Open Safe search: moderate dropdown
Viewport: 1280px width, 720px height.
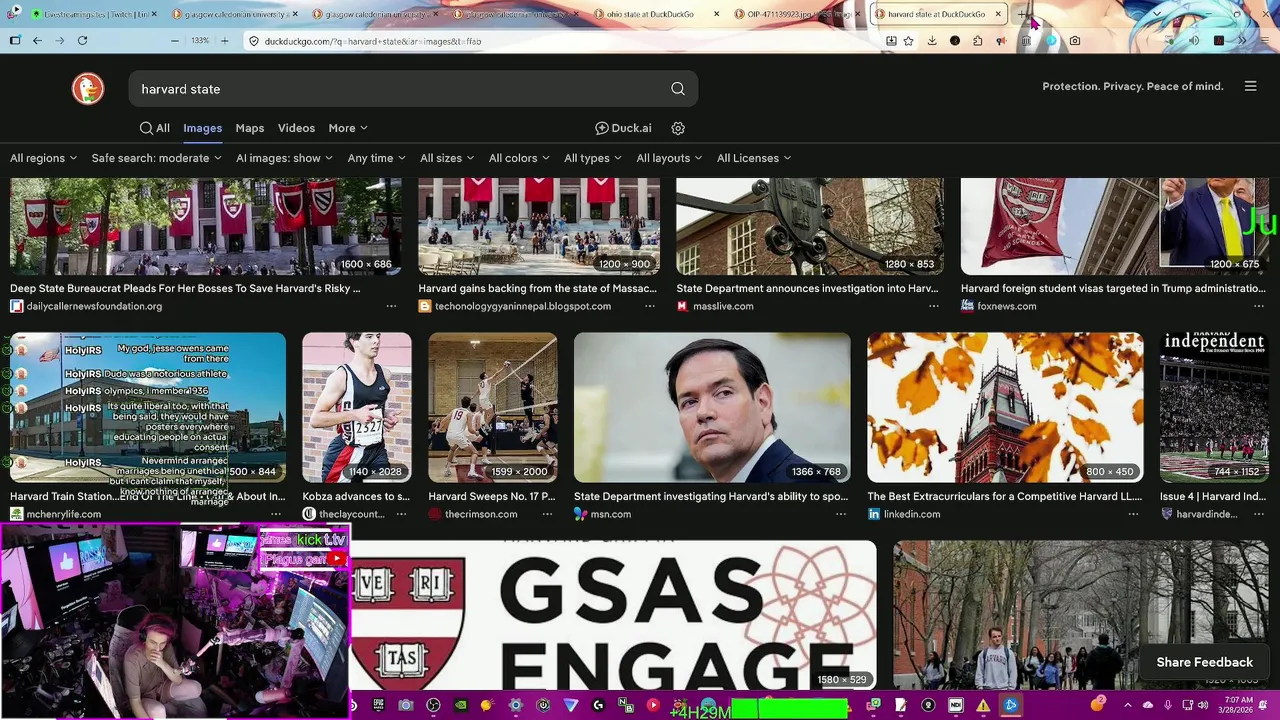pos(156,158)
